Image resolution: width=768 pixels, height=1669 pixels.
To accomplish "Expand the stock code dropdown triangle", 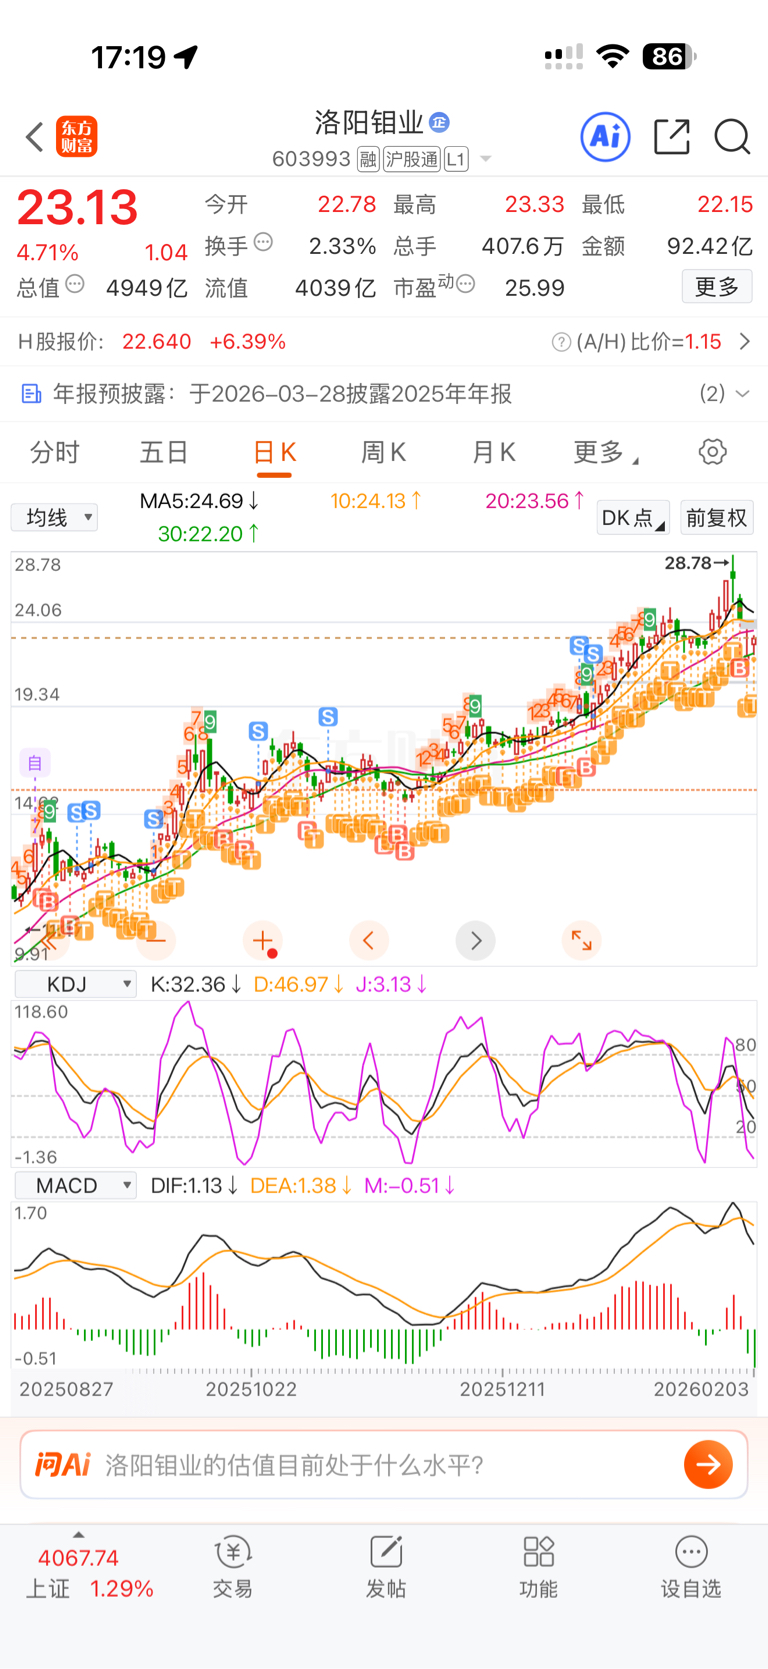I will pyautogui.click(x=486, y=159).
